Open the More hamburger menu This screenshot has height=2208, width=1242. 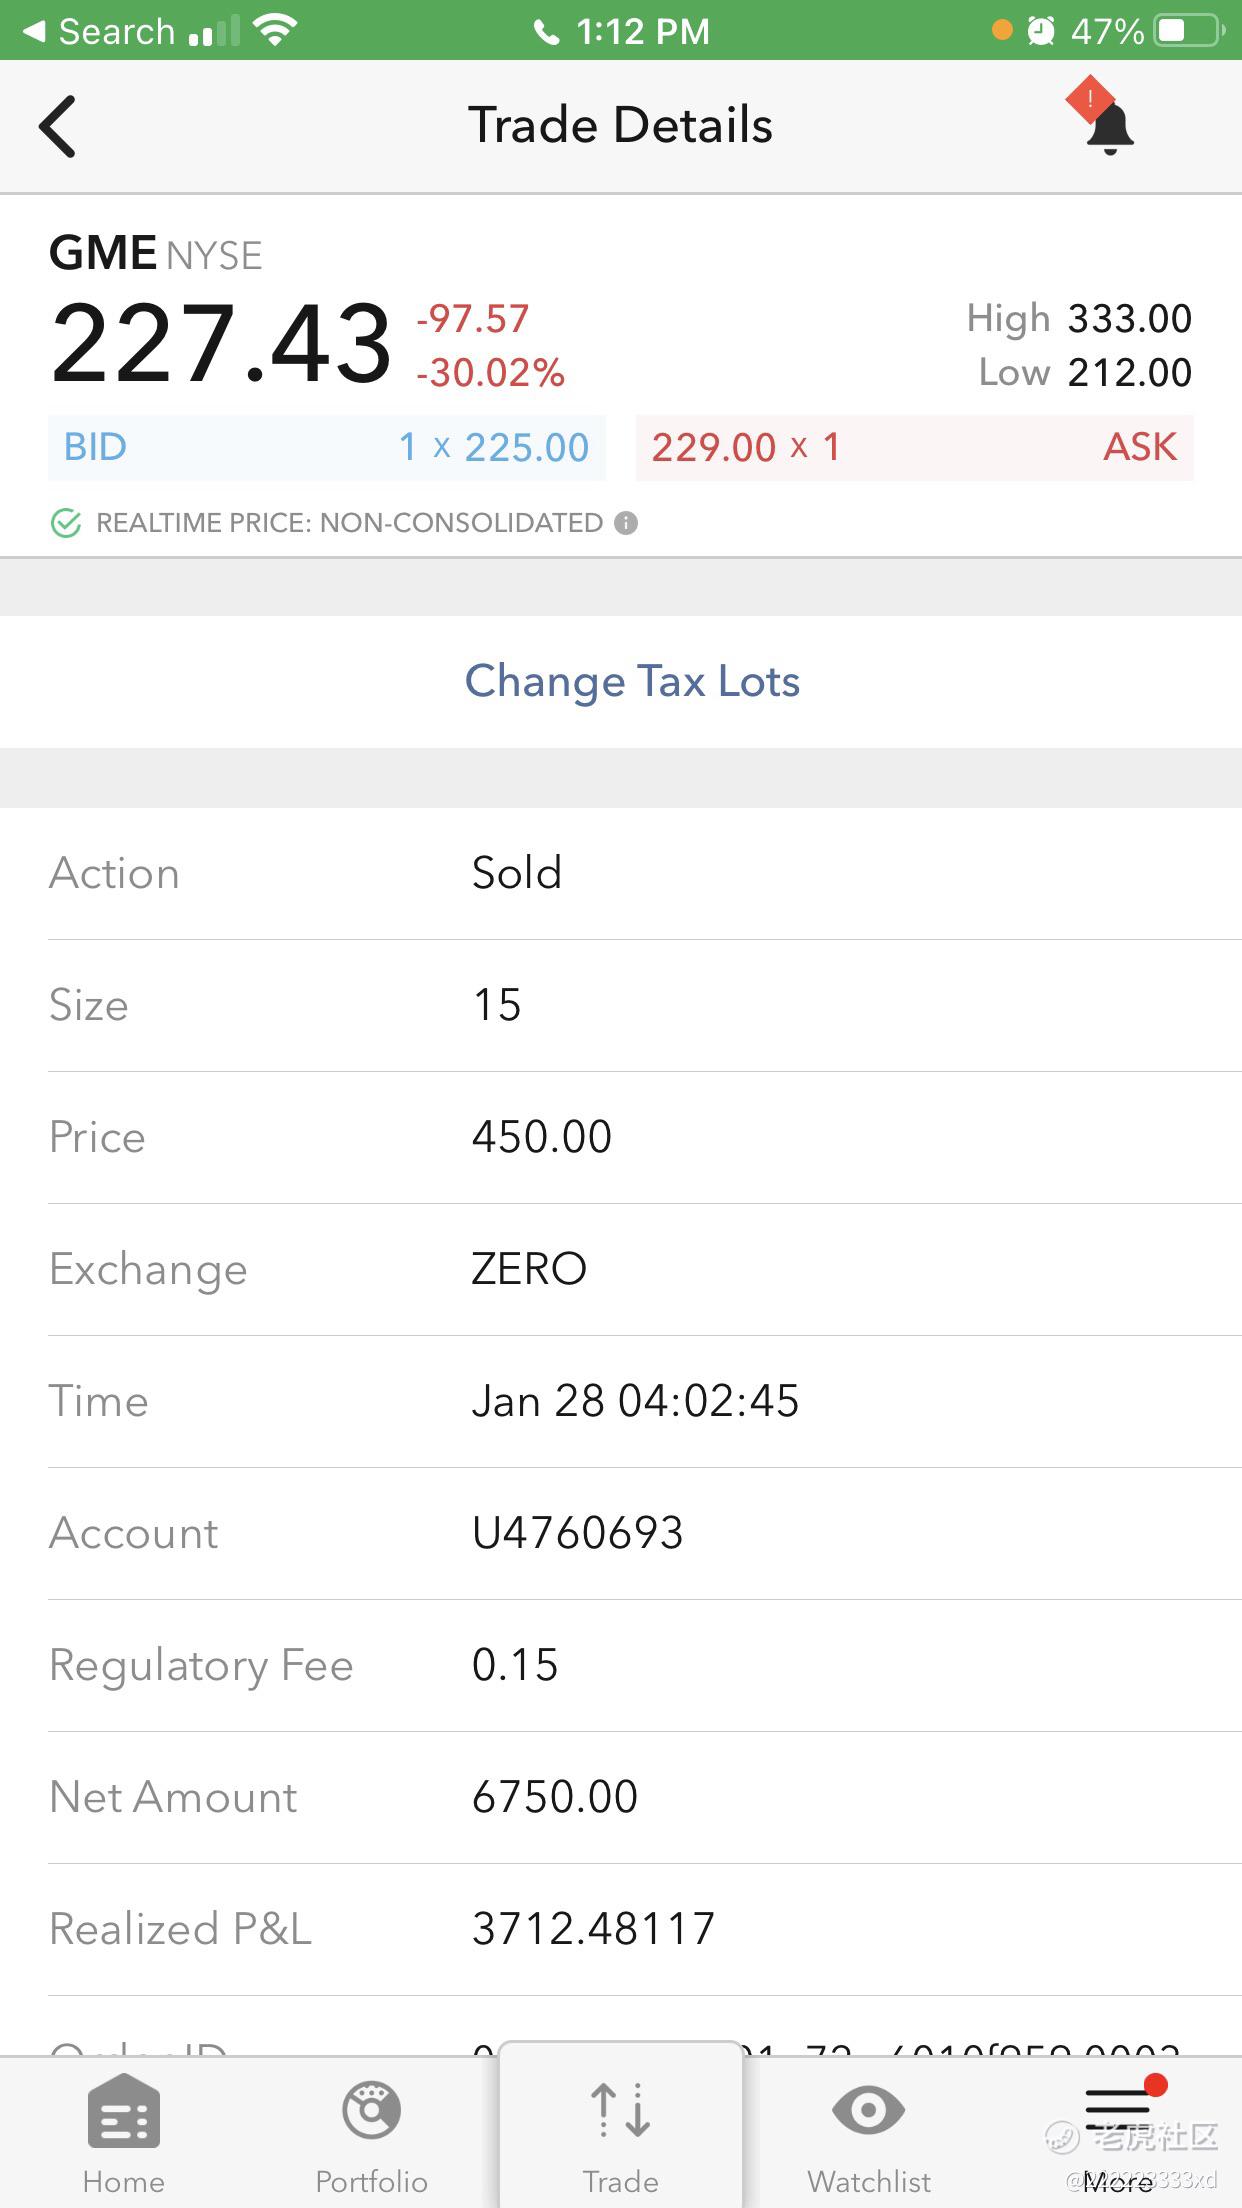pos(1118,2110)
